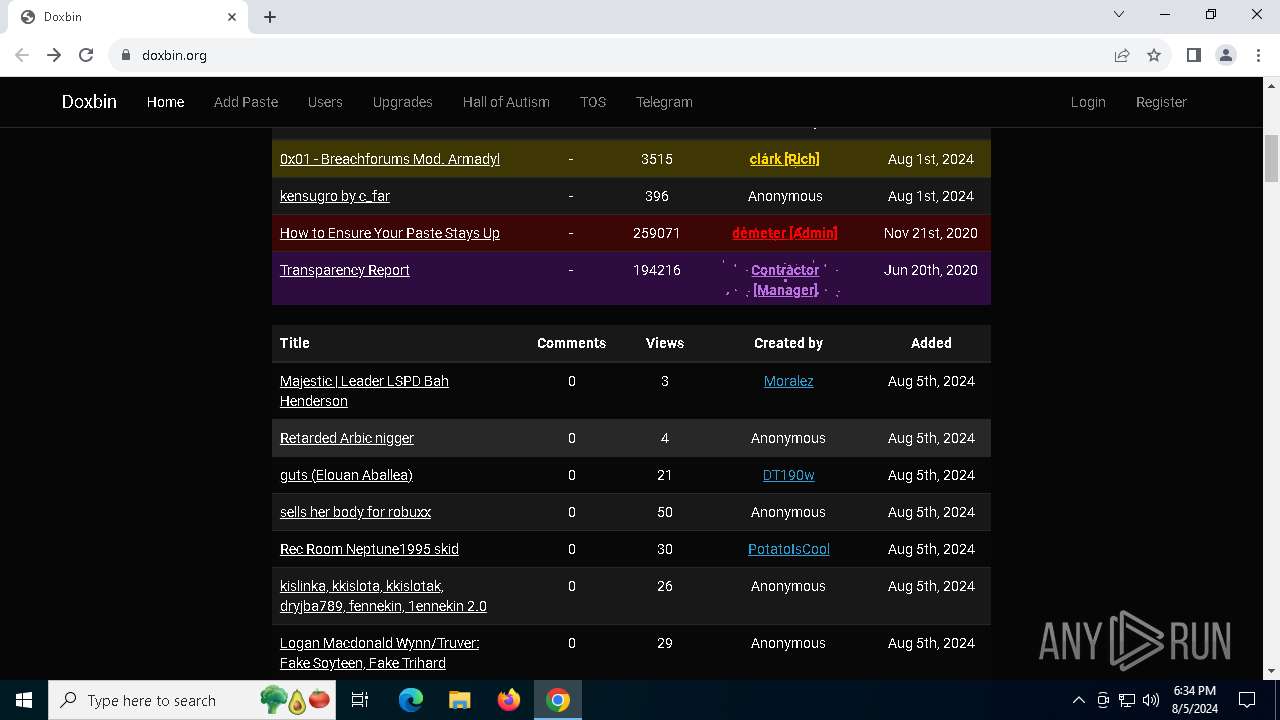Open the network tray icon
This screenshot has width=1280, height=720.
tap(1127, 700)
